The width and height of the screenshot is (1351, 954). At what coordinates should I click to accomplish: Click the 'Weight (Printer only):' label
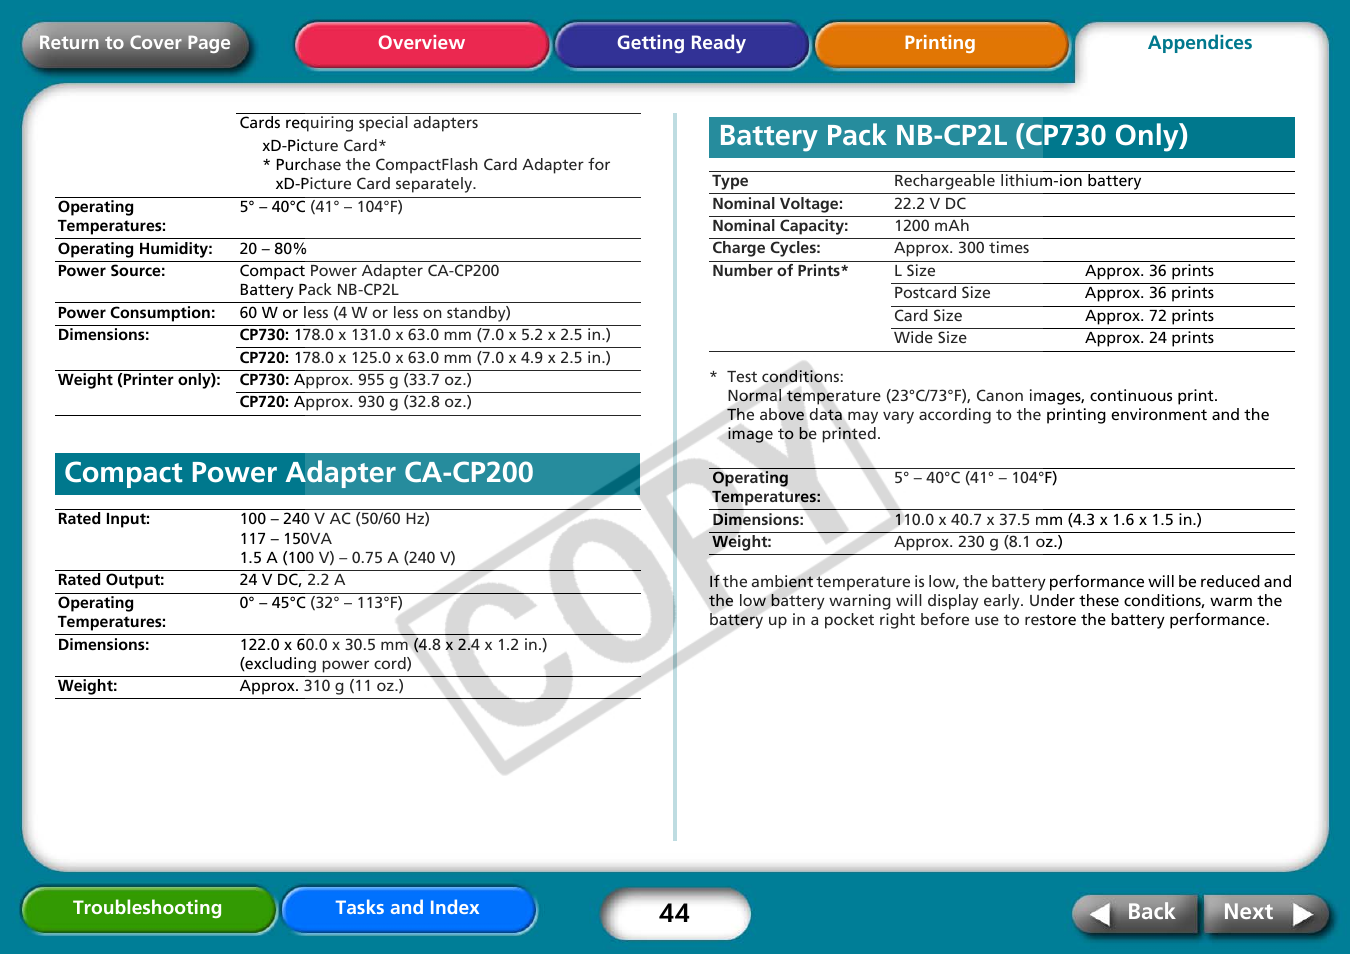coord(139,380)
